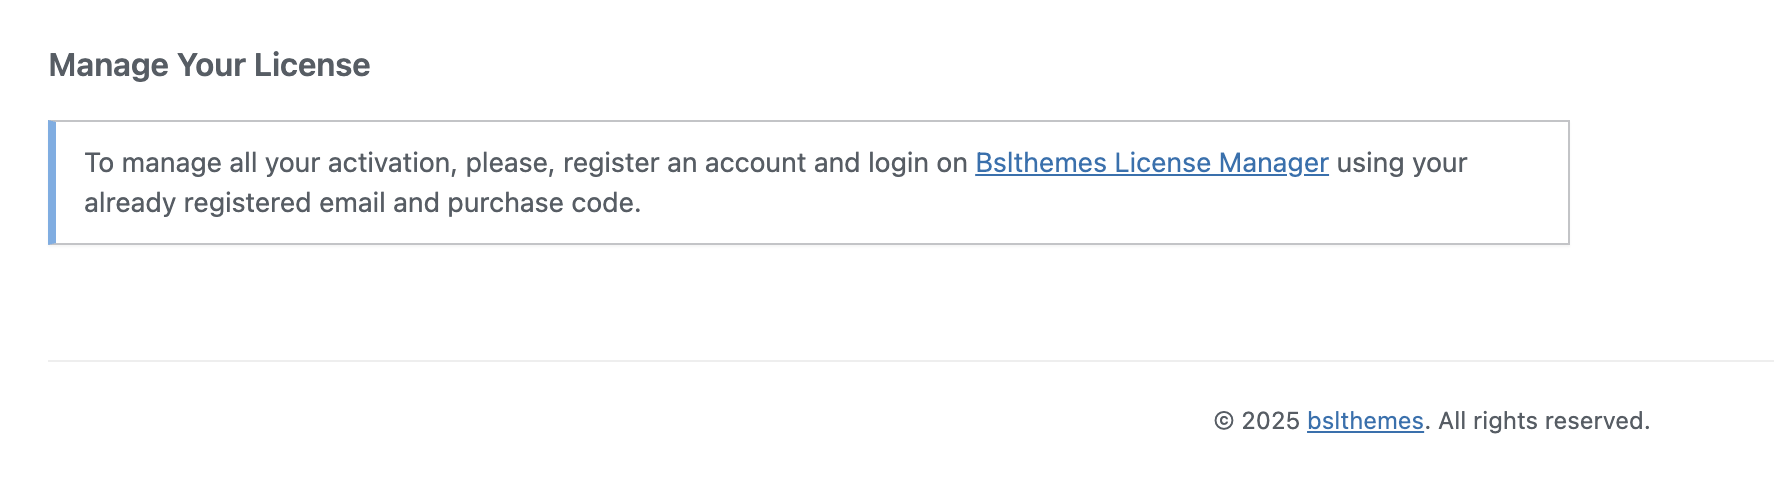Click the bslthemes footer link
1774x500 pixels.
1365,421
